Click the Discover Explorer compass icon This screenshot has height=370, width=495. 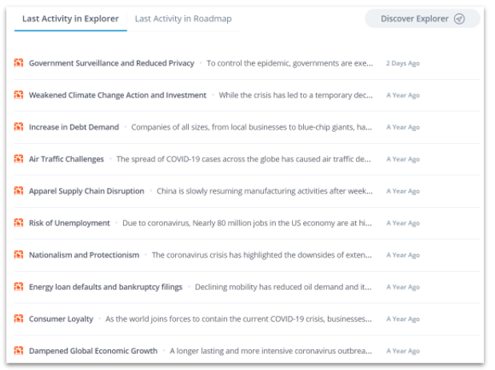click(459, 19)
